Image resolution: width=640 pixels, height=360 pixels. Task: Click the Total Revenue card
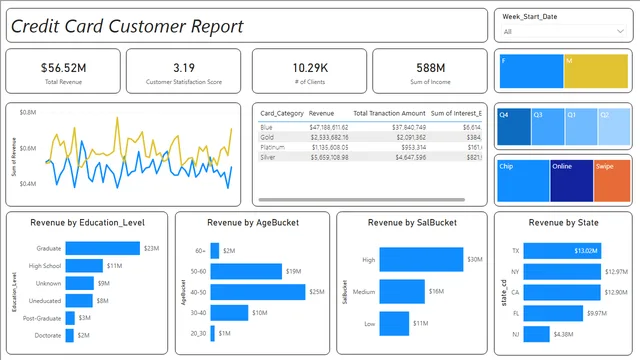(x=63, y=71)
